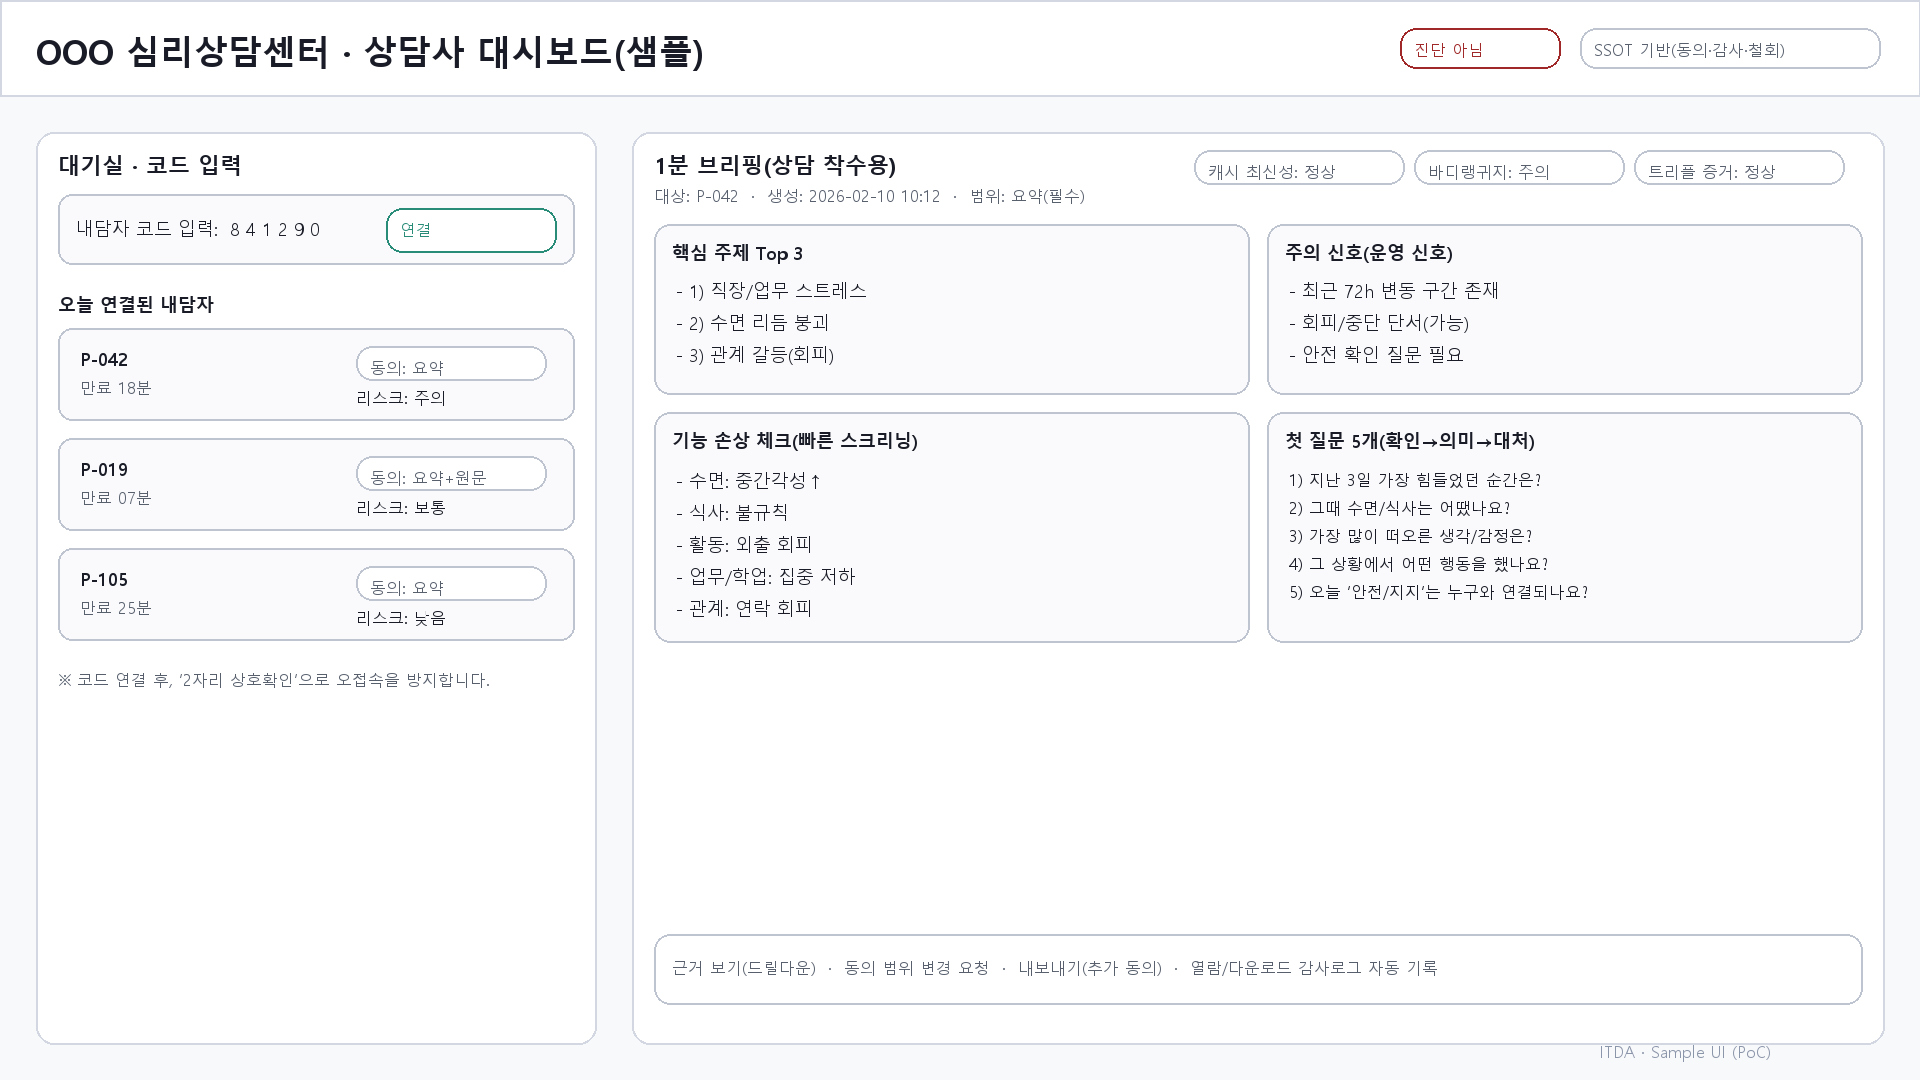Expand the 핵심 주제 Top 3 panel
The height and width of the screenshot is (1080, 1920).
point(951,307)
